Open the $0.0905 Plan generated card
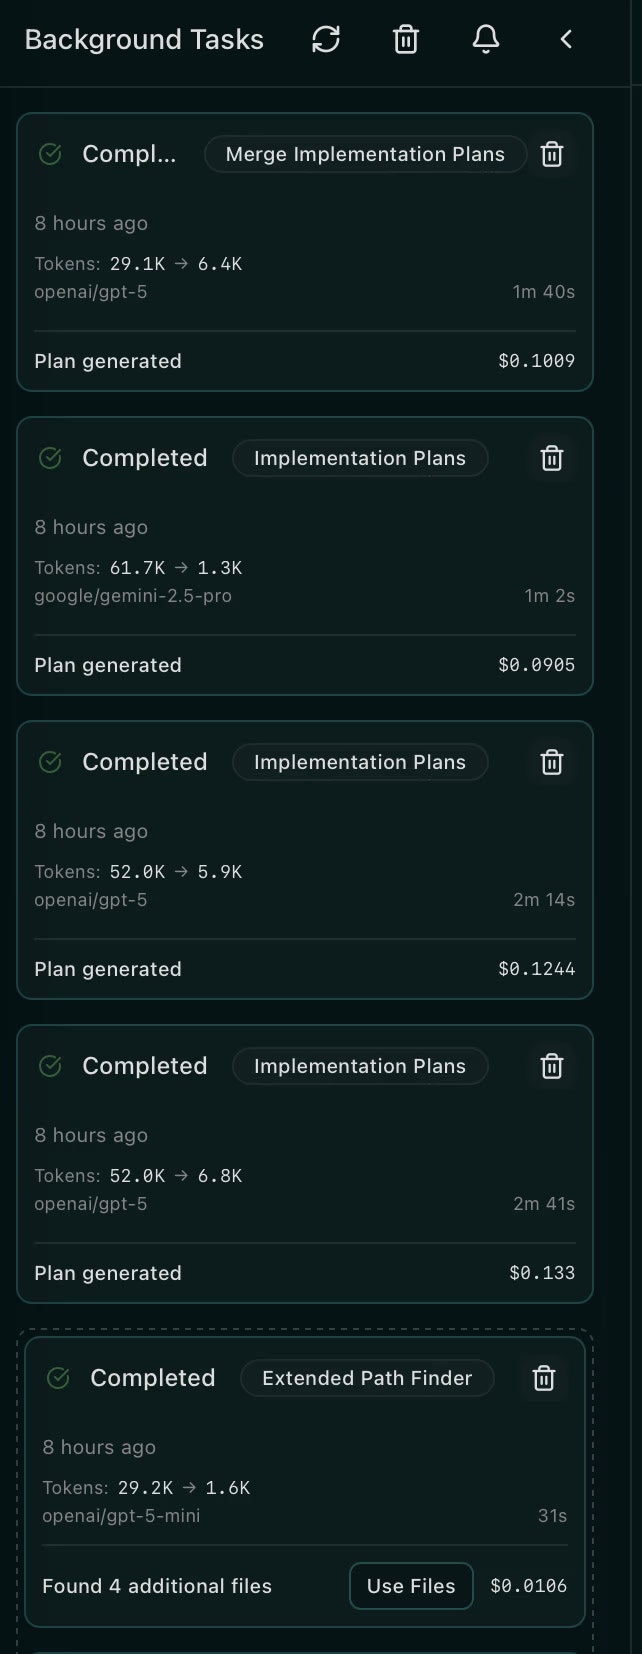Image resolution: width=642 pixels, height=1654 pixels. 305,556
